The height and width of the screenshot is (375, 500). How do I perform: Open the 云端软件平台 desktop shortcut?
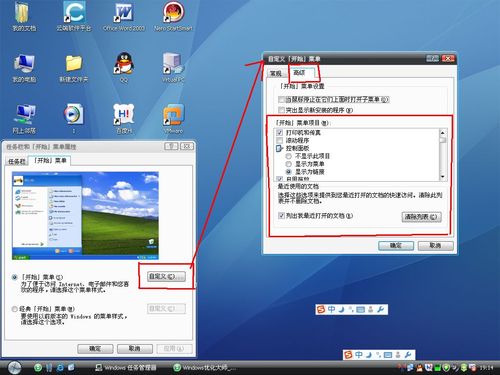74,16
